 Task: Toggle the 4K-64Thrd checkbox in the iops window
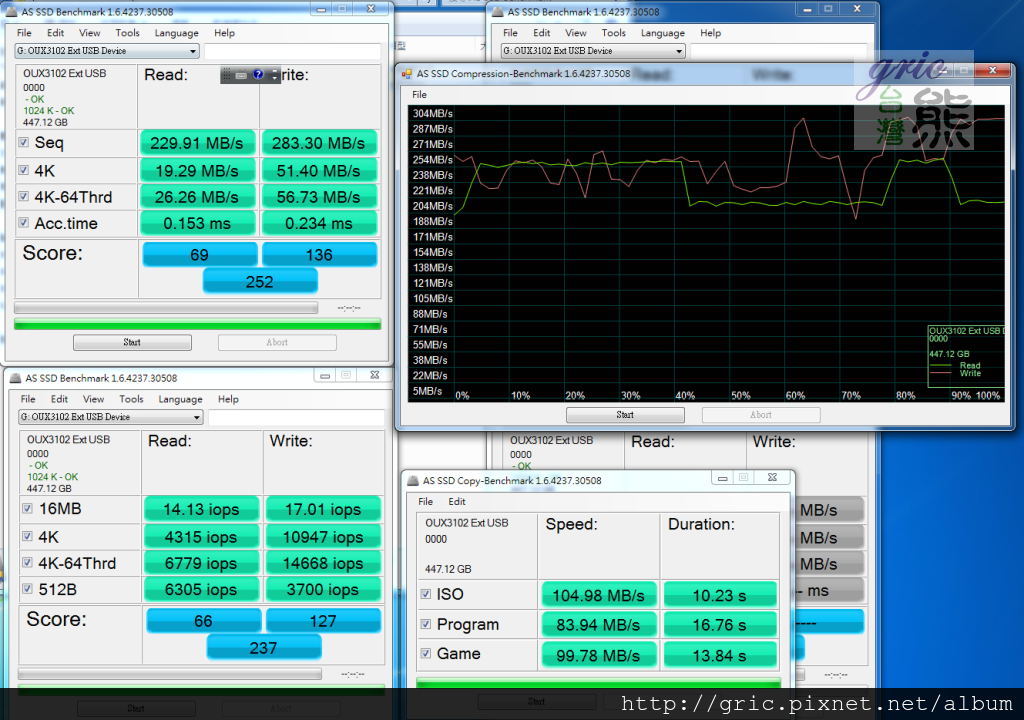(x=27, y=563)
